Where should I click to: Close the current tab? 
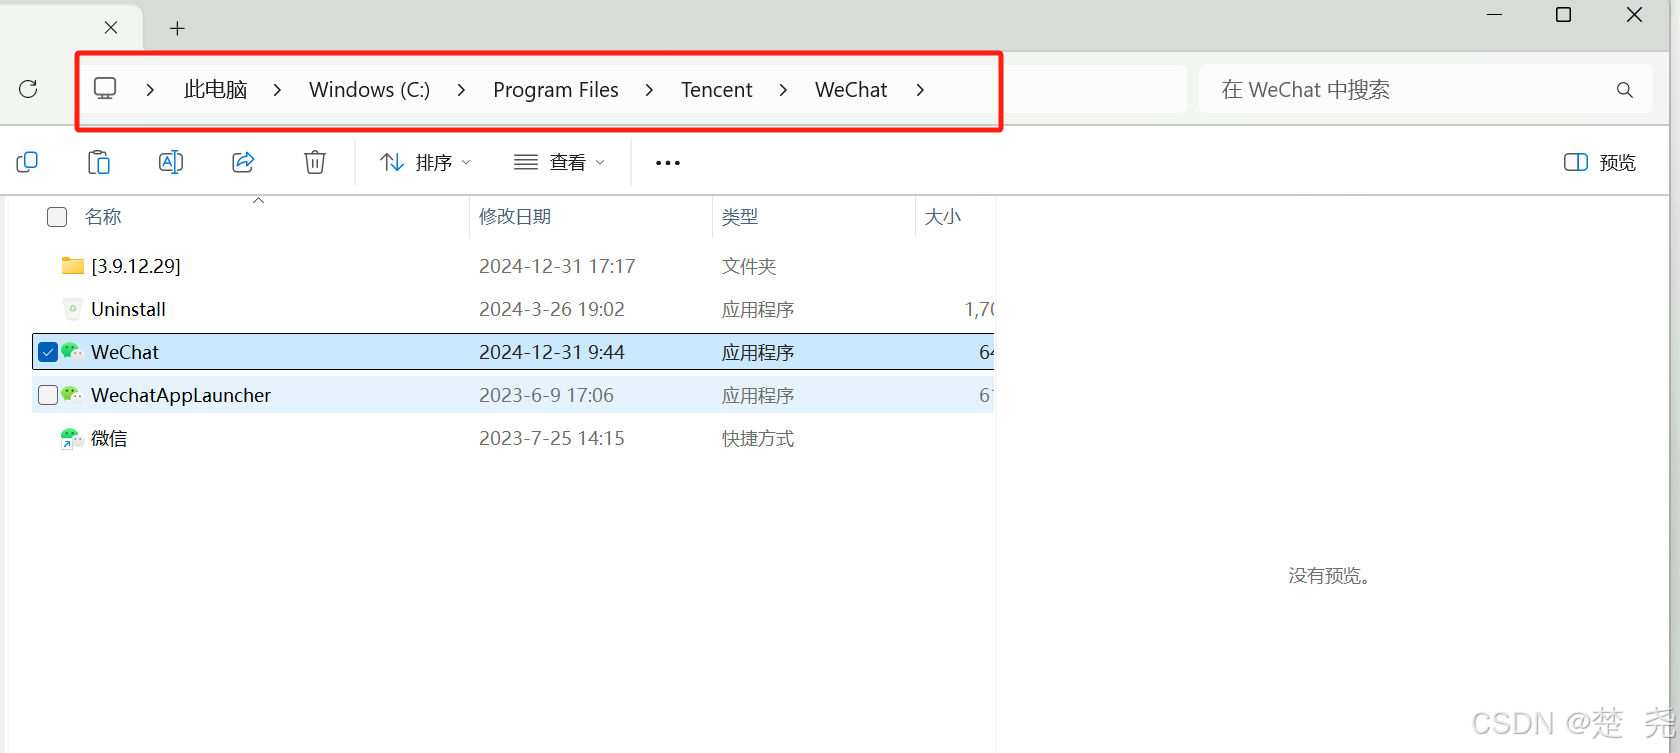pos(111,28)
